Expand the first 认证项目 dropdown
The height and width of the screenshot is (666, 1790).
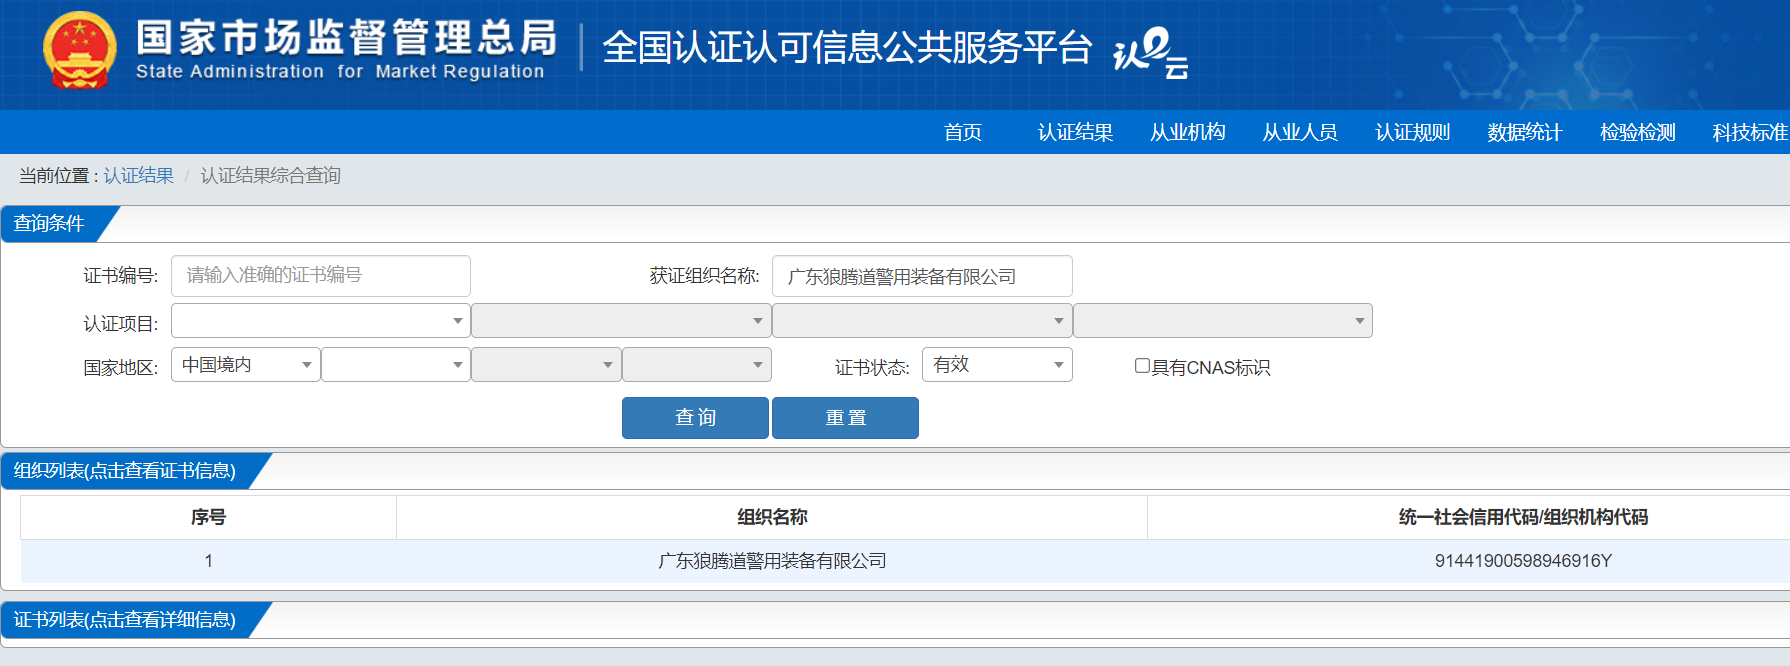[321, 321]
